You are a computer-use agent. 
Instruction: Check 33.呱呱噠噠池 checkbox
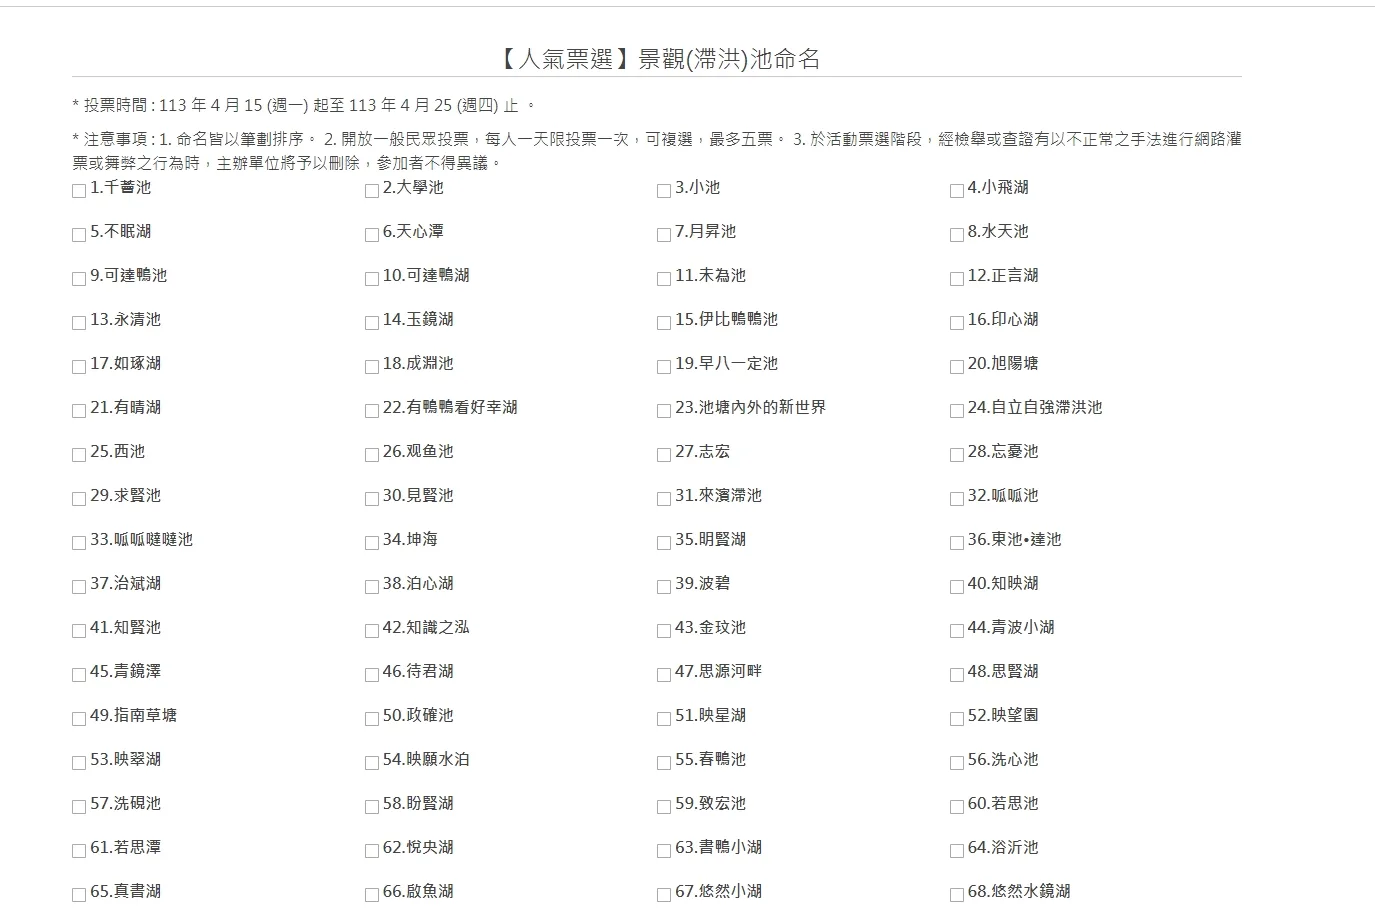pyautogui.click(x=79, y=543)
